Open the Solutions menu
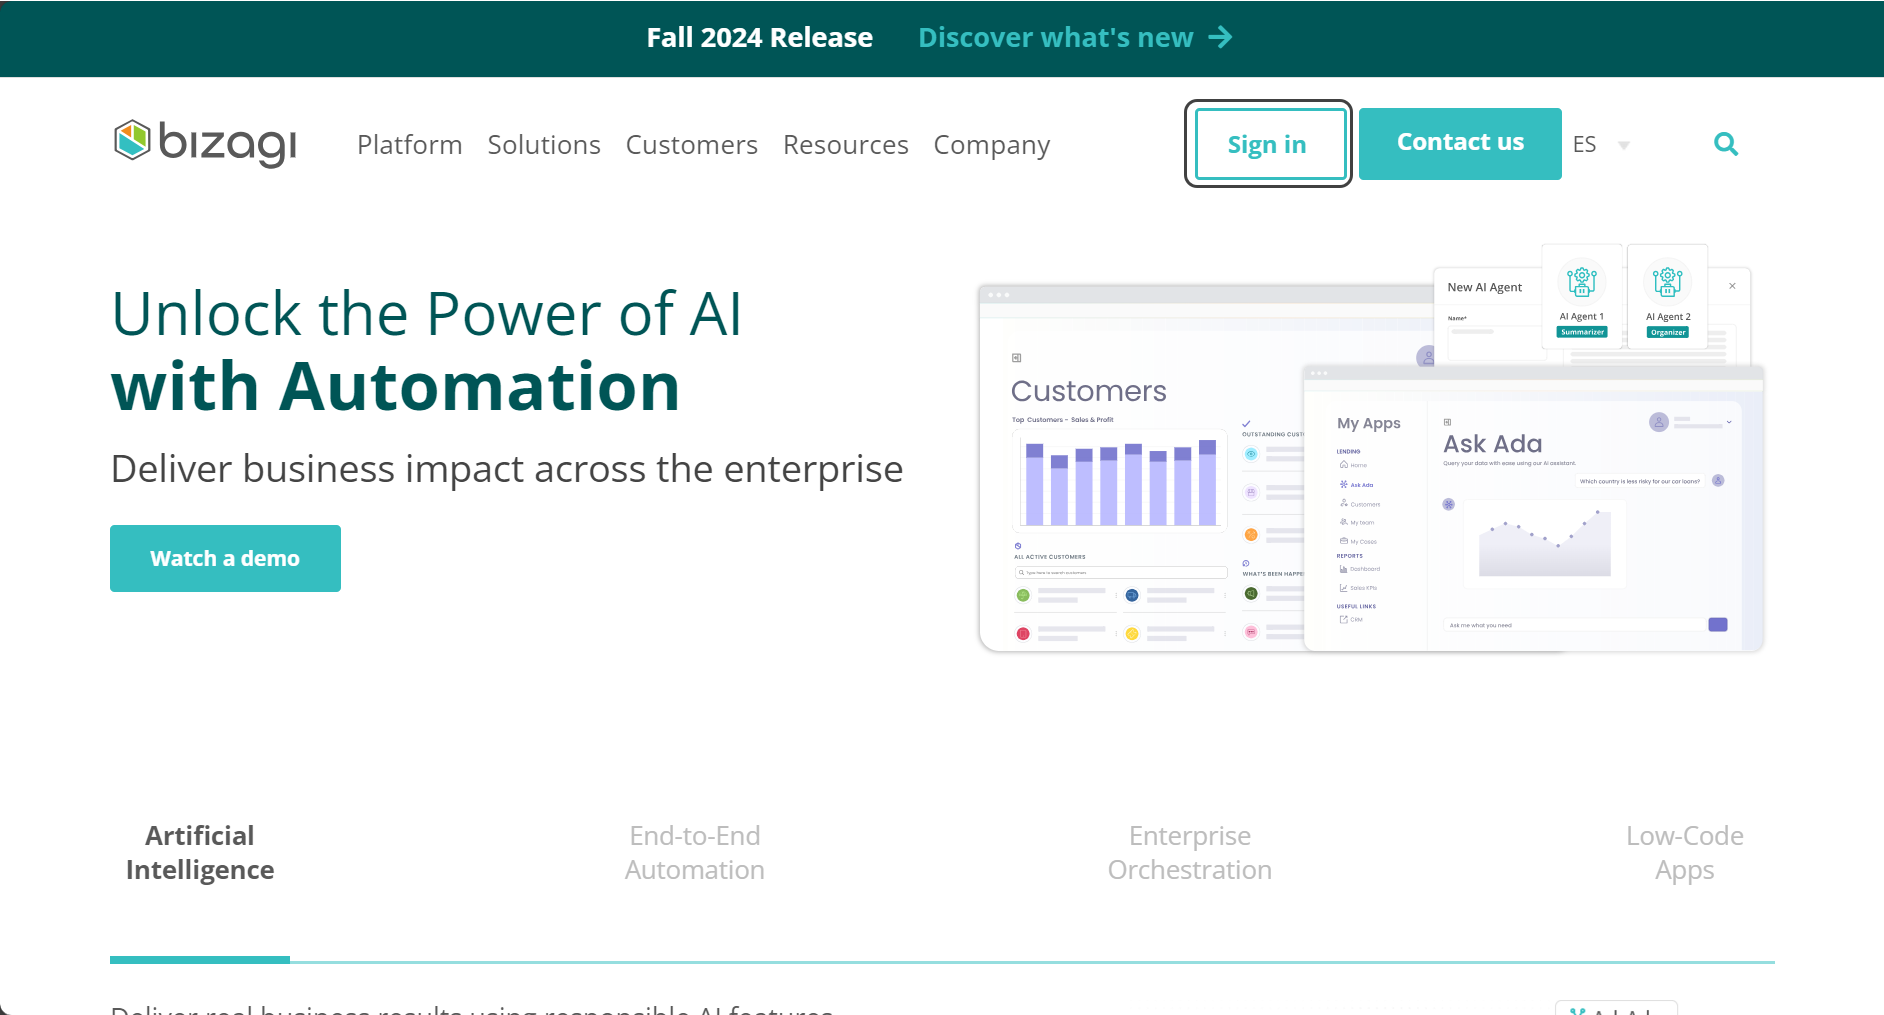This screenshot has width=1884, height=1015. pos(544,145)
